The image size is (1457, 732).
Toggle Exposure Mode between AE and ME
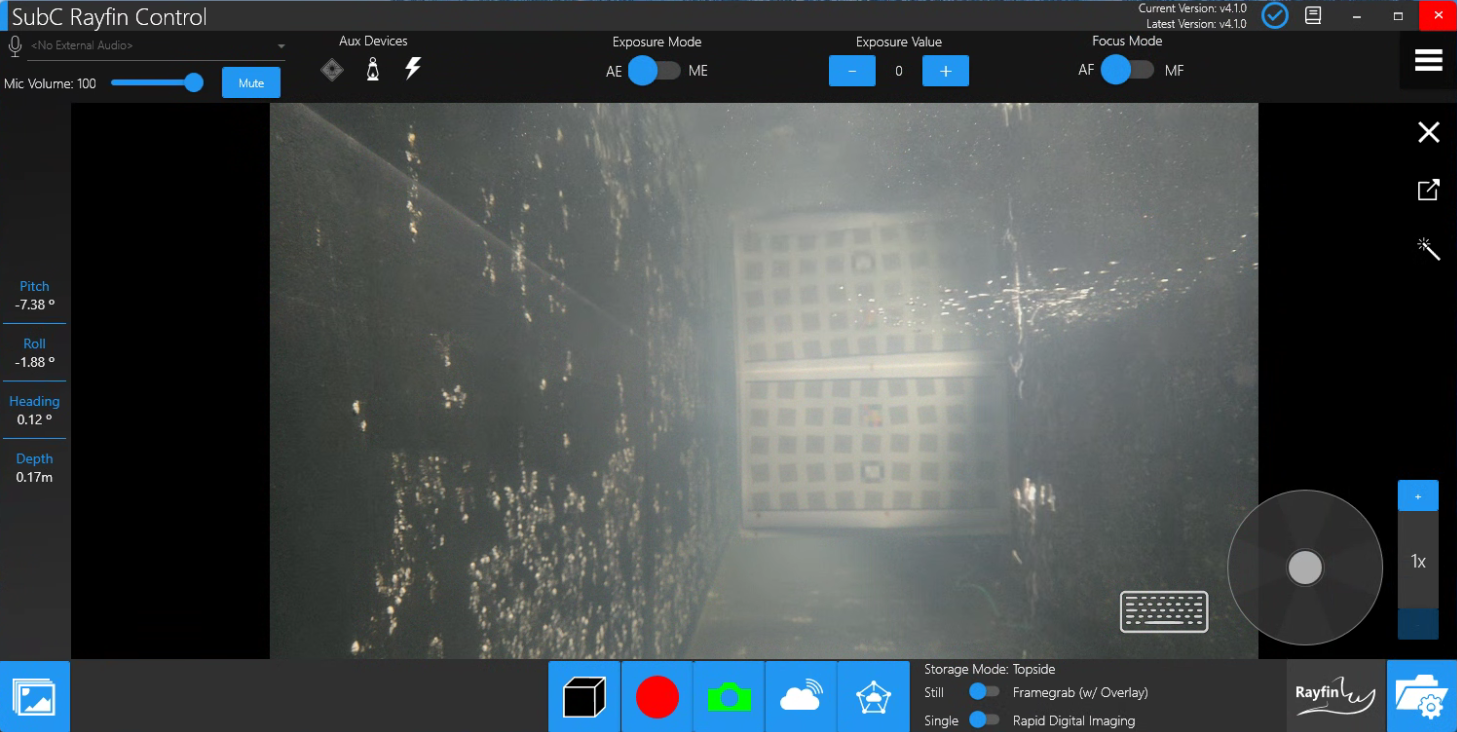654,71
